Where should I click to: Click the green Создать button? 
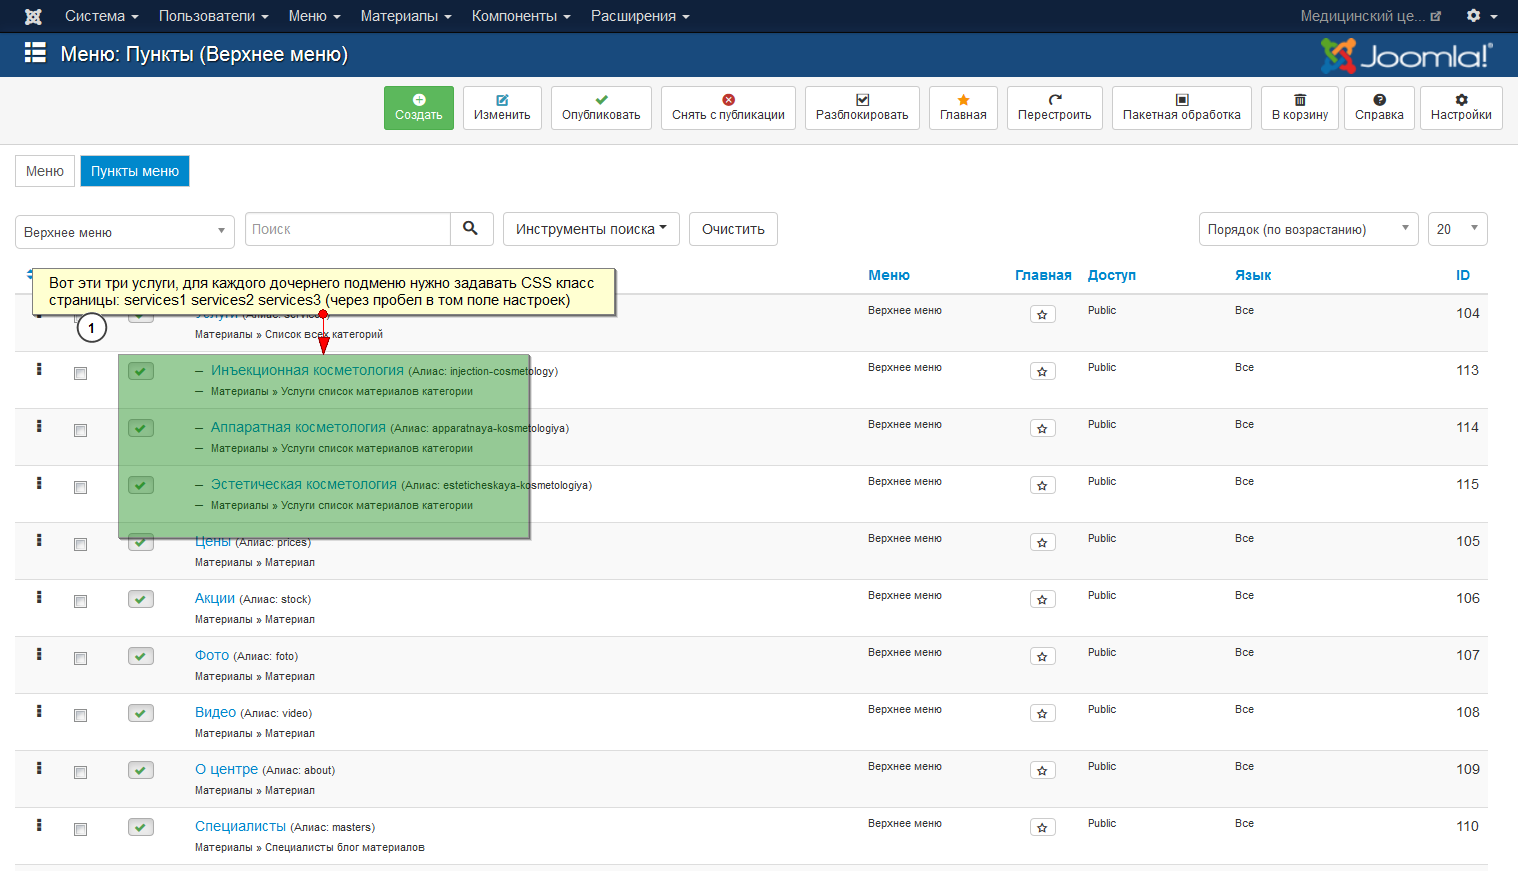tap(418, 108)
